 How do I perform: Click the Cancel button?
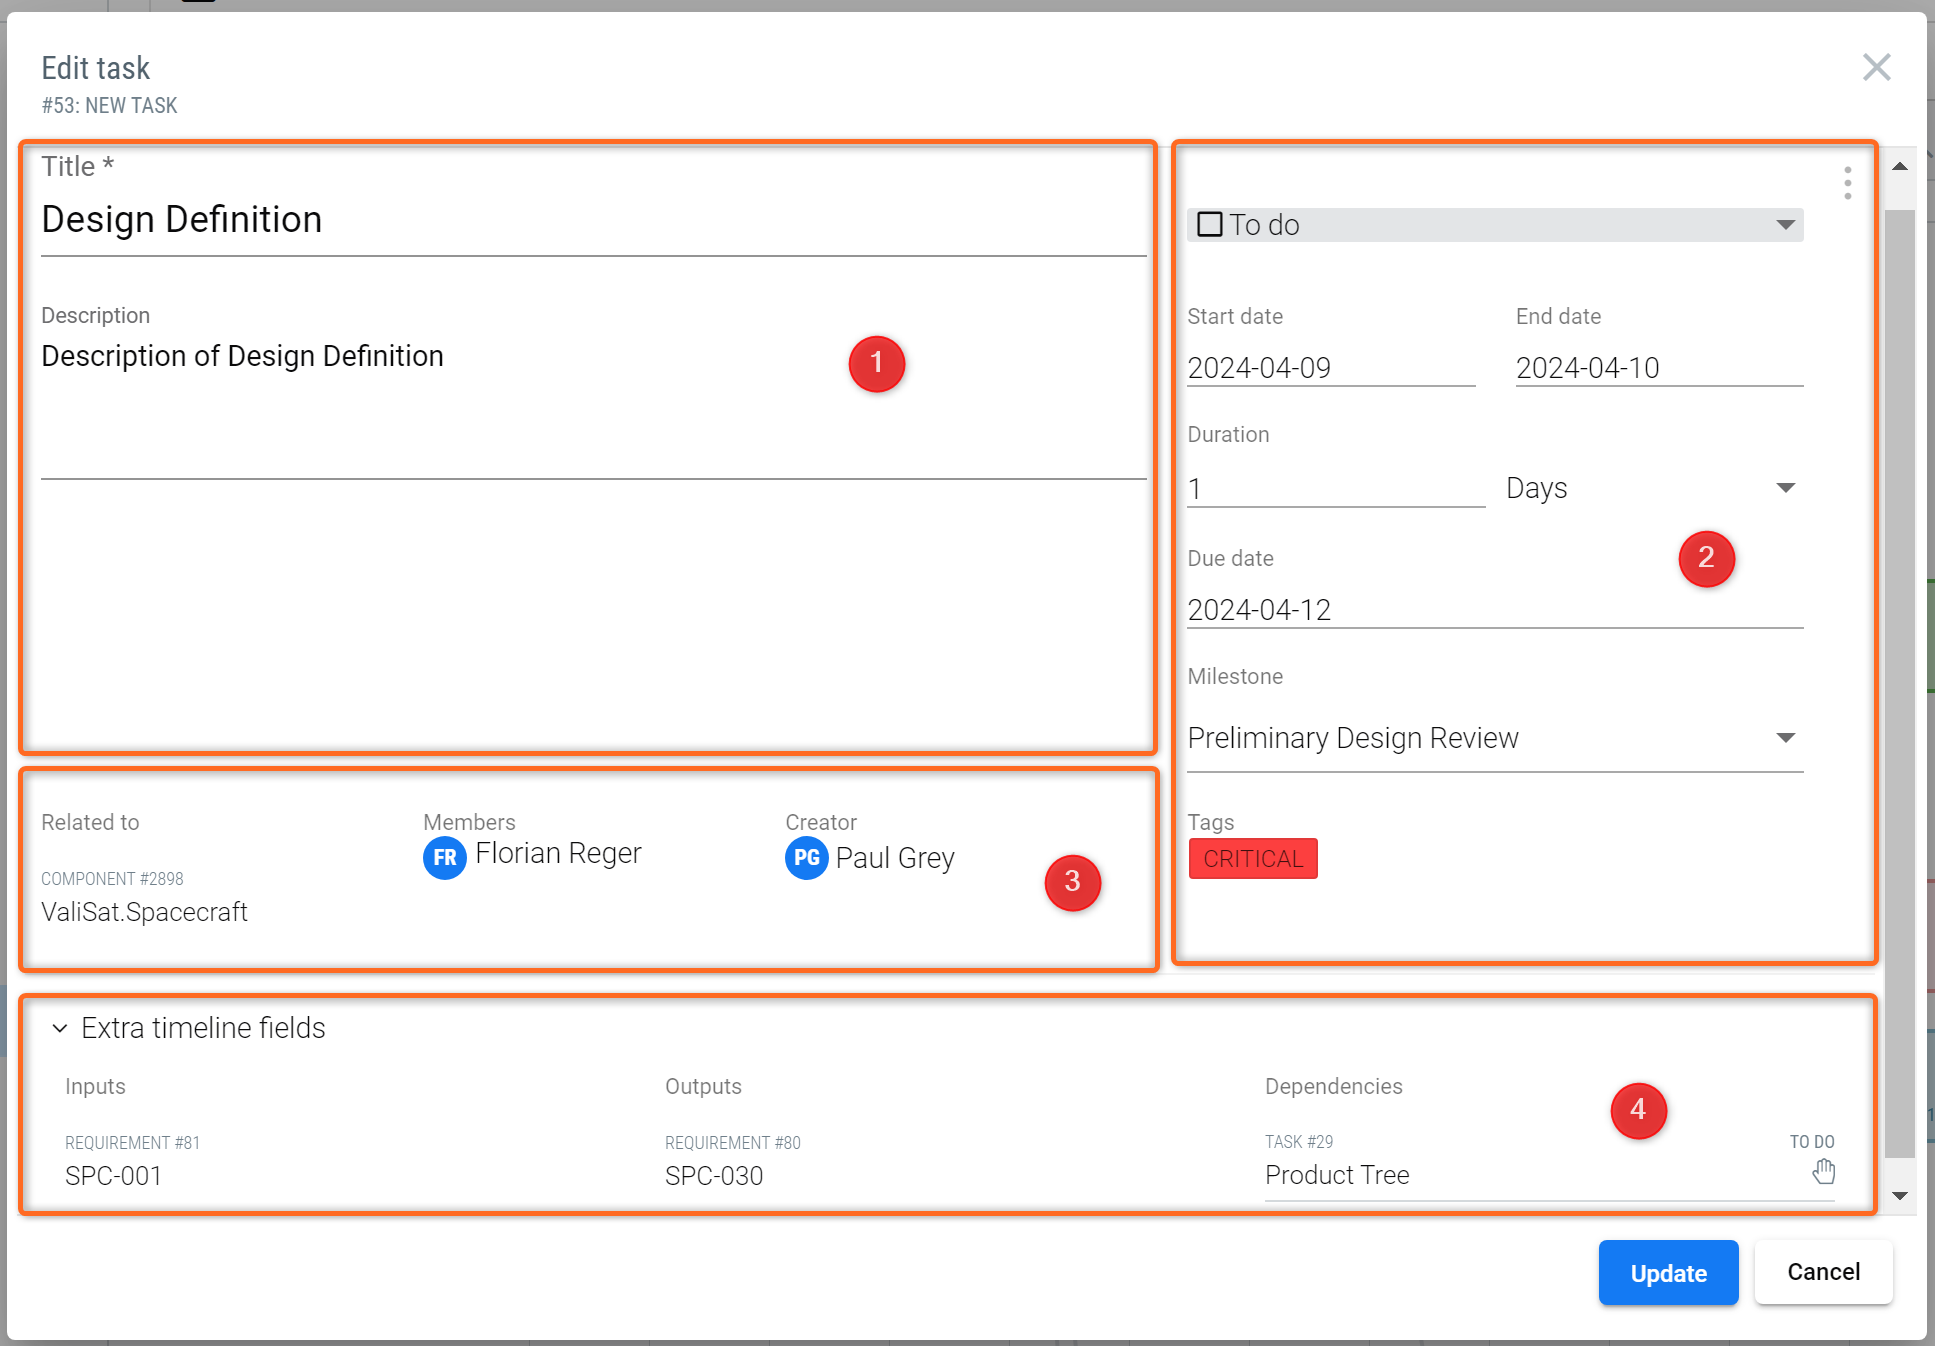click(x=1823, y=1272)
